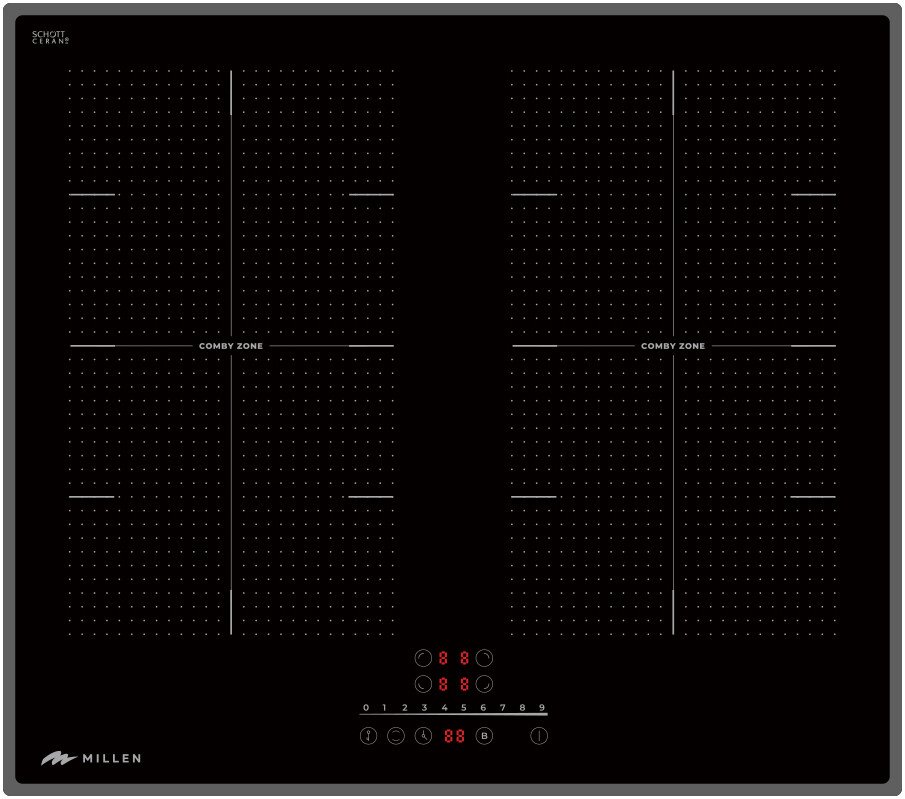Screen dimensions: 905x799
Task: Set power slider to level 0
Action: [x=366, y=708]
